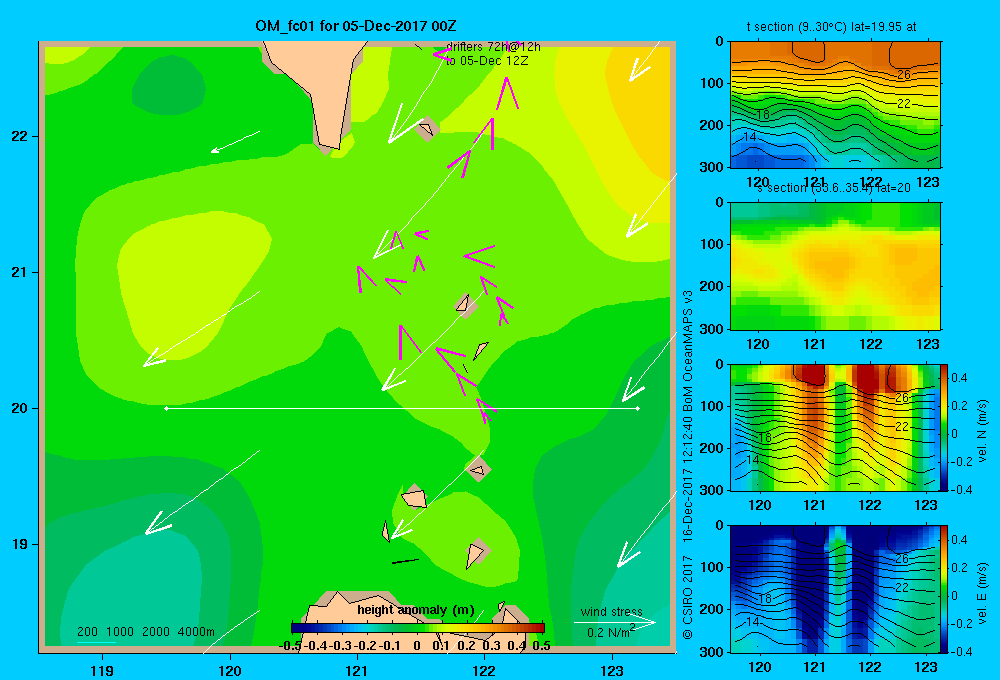Click longitude label 123 below the main map
Viewport: 1000px width, 680px height.
click(612, 670)
